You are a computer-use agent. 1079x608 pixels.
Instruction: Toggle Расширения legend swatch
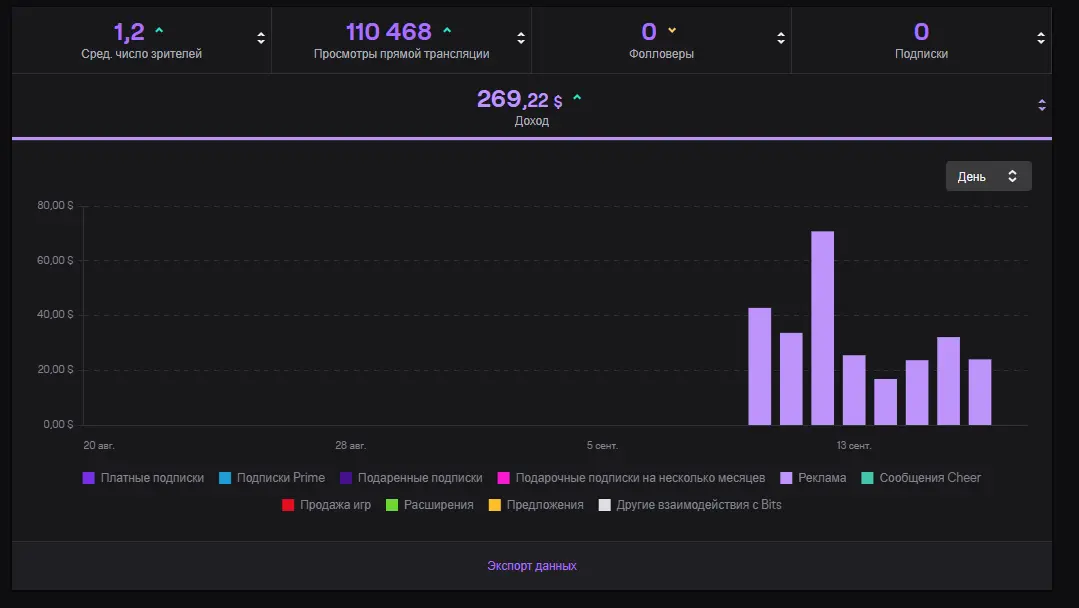tap(392, 505)
